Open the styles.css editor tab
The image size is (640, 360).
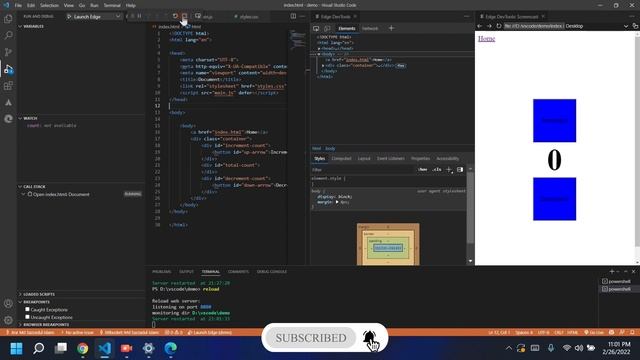click(x=248, y=17)
